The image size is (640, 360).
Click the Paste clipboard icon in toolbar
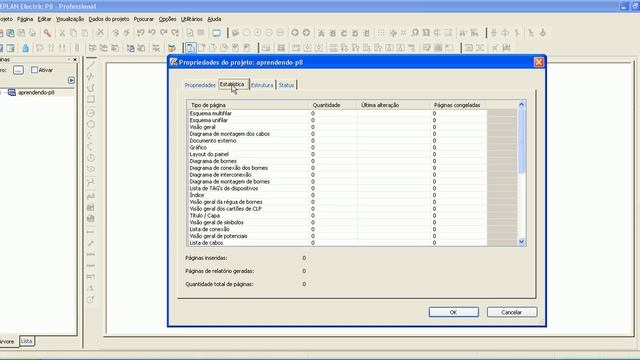point(84,33)
